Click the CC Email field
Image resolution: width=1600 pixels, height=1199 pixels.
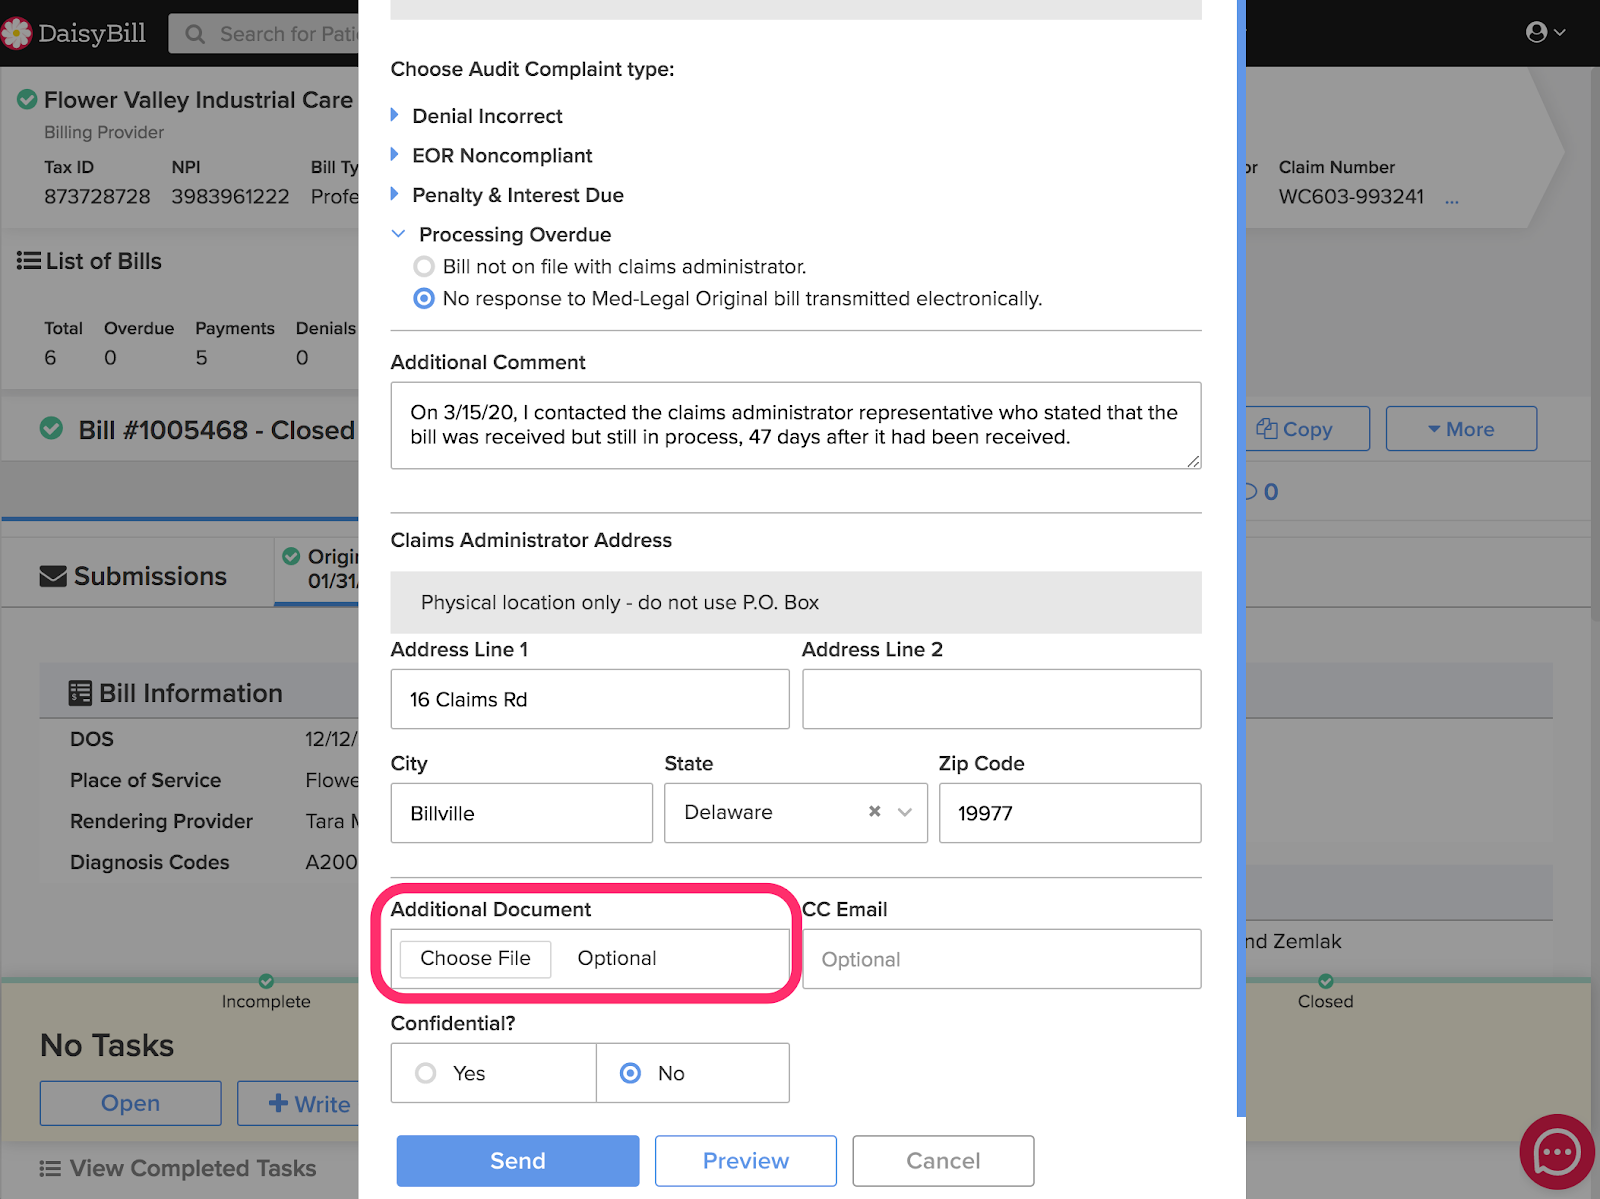pos(1001,959)
